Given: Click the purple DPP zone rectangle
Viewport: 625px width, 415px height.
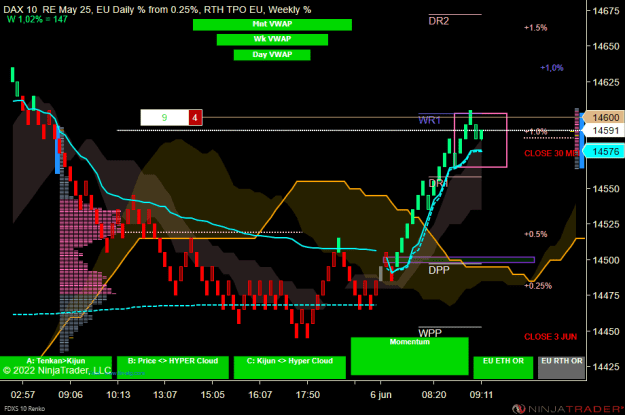Looking at the screenshot, I should 459,260.
